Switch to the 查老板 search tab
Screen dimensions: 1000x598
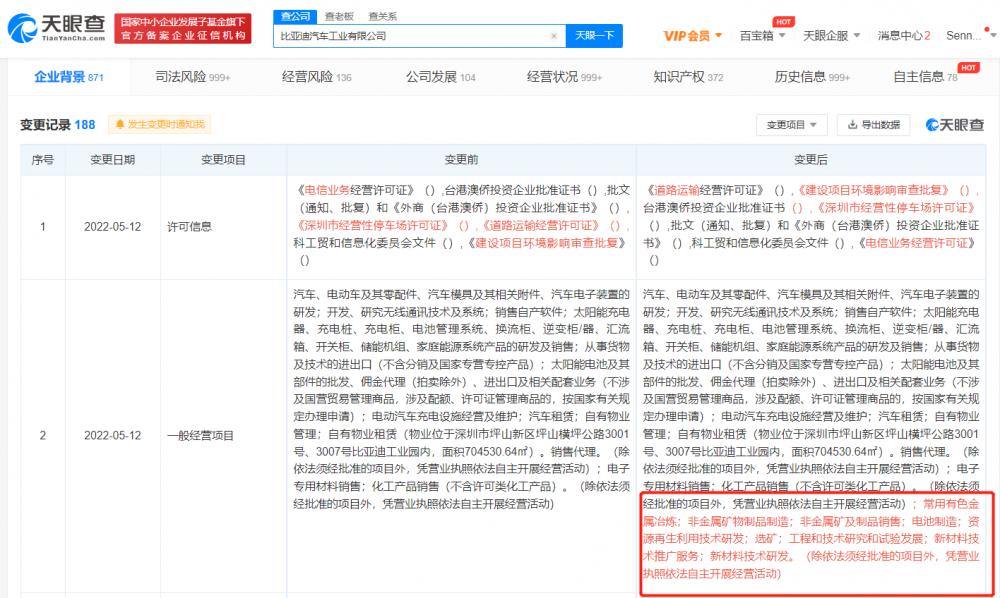click(338, 16)
